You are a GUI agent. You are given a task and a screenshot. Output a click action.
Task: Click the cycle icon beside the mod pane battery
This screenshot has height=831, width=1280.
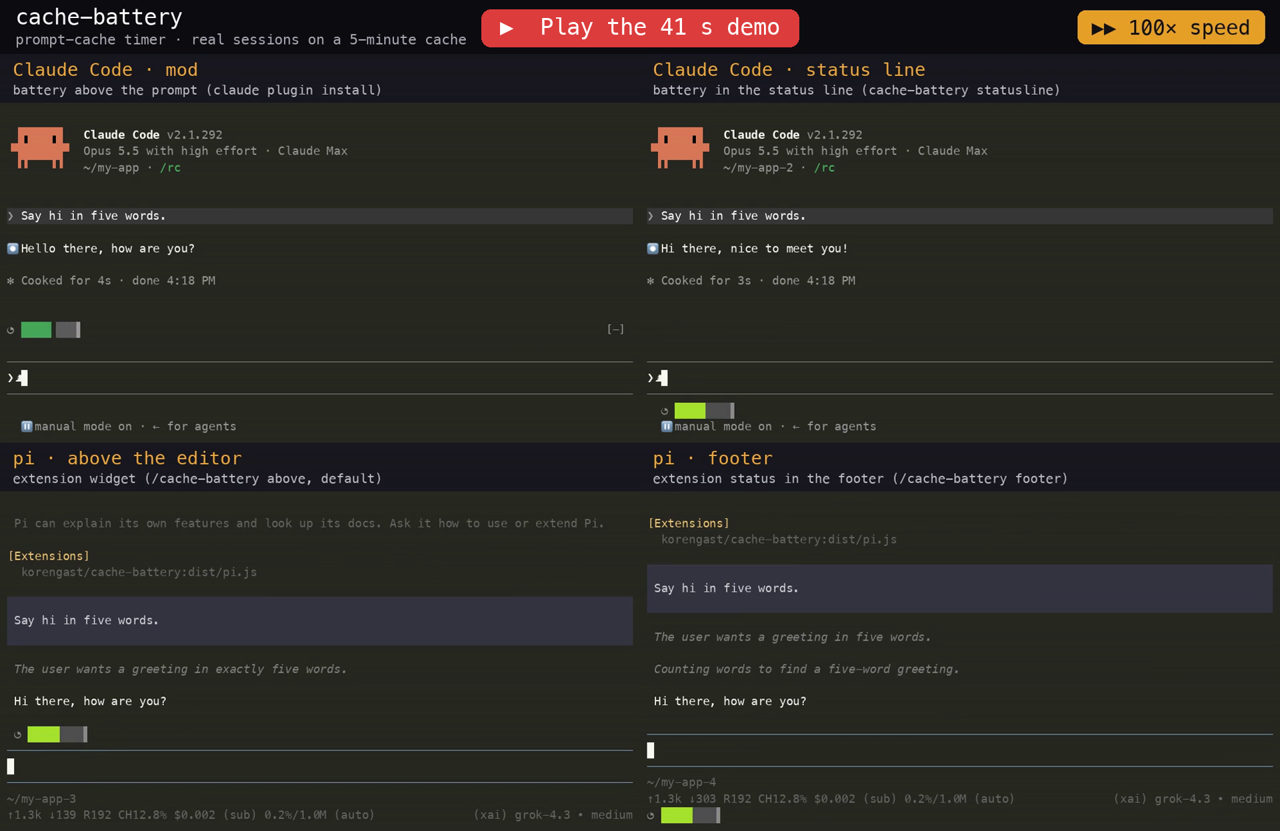click(11, 330)
